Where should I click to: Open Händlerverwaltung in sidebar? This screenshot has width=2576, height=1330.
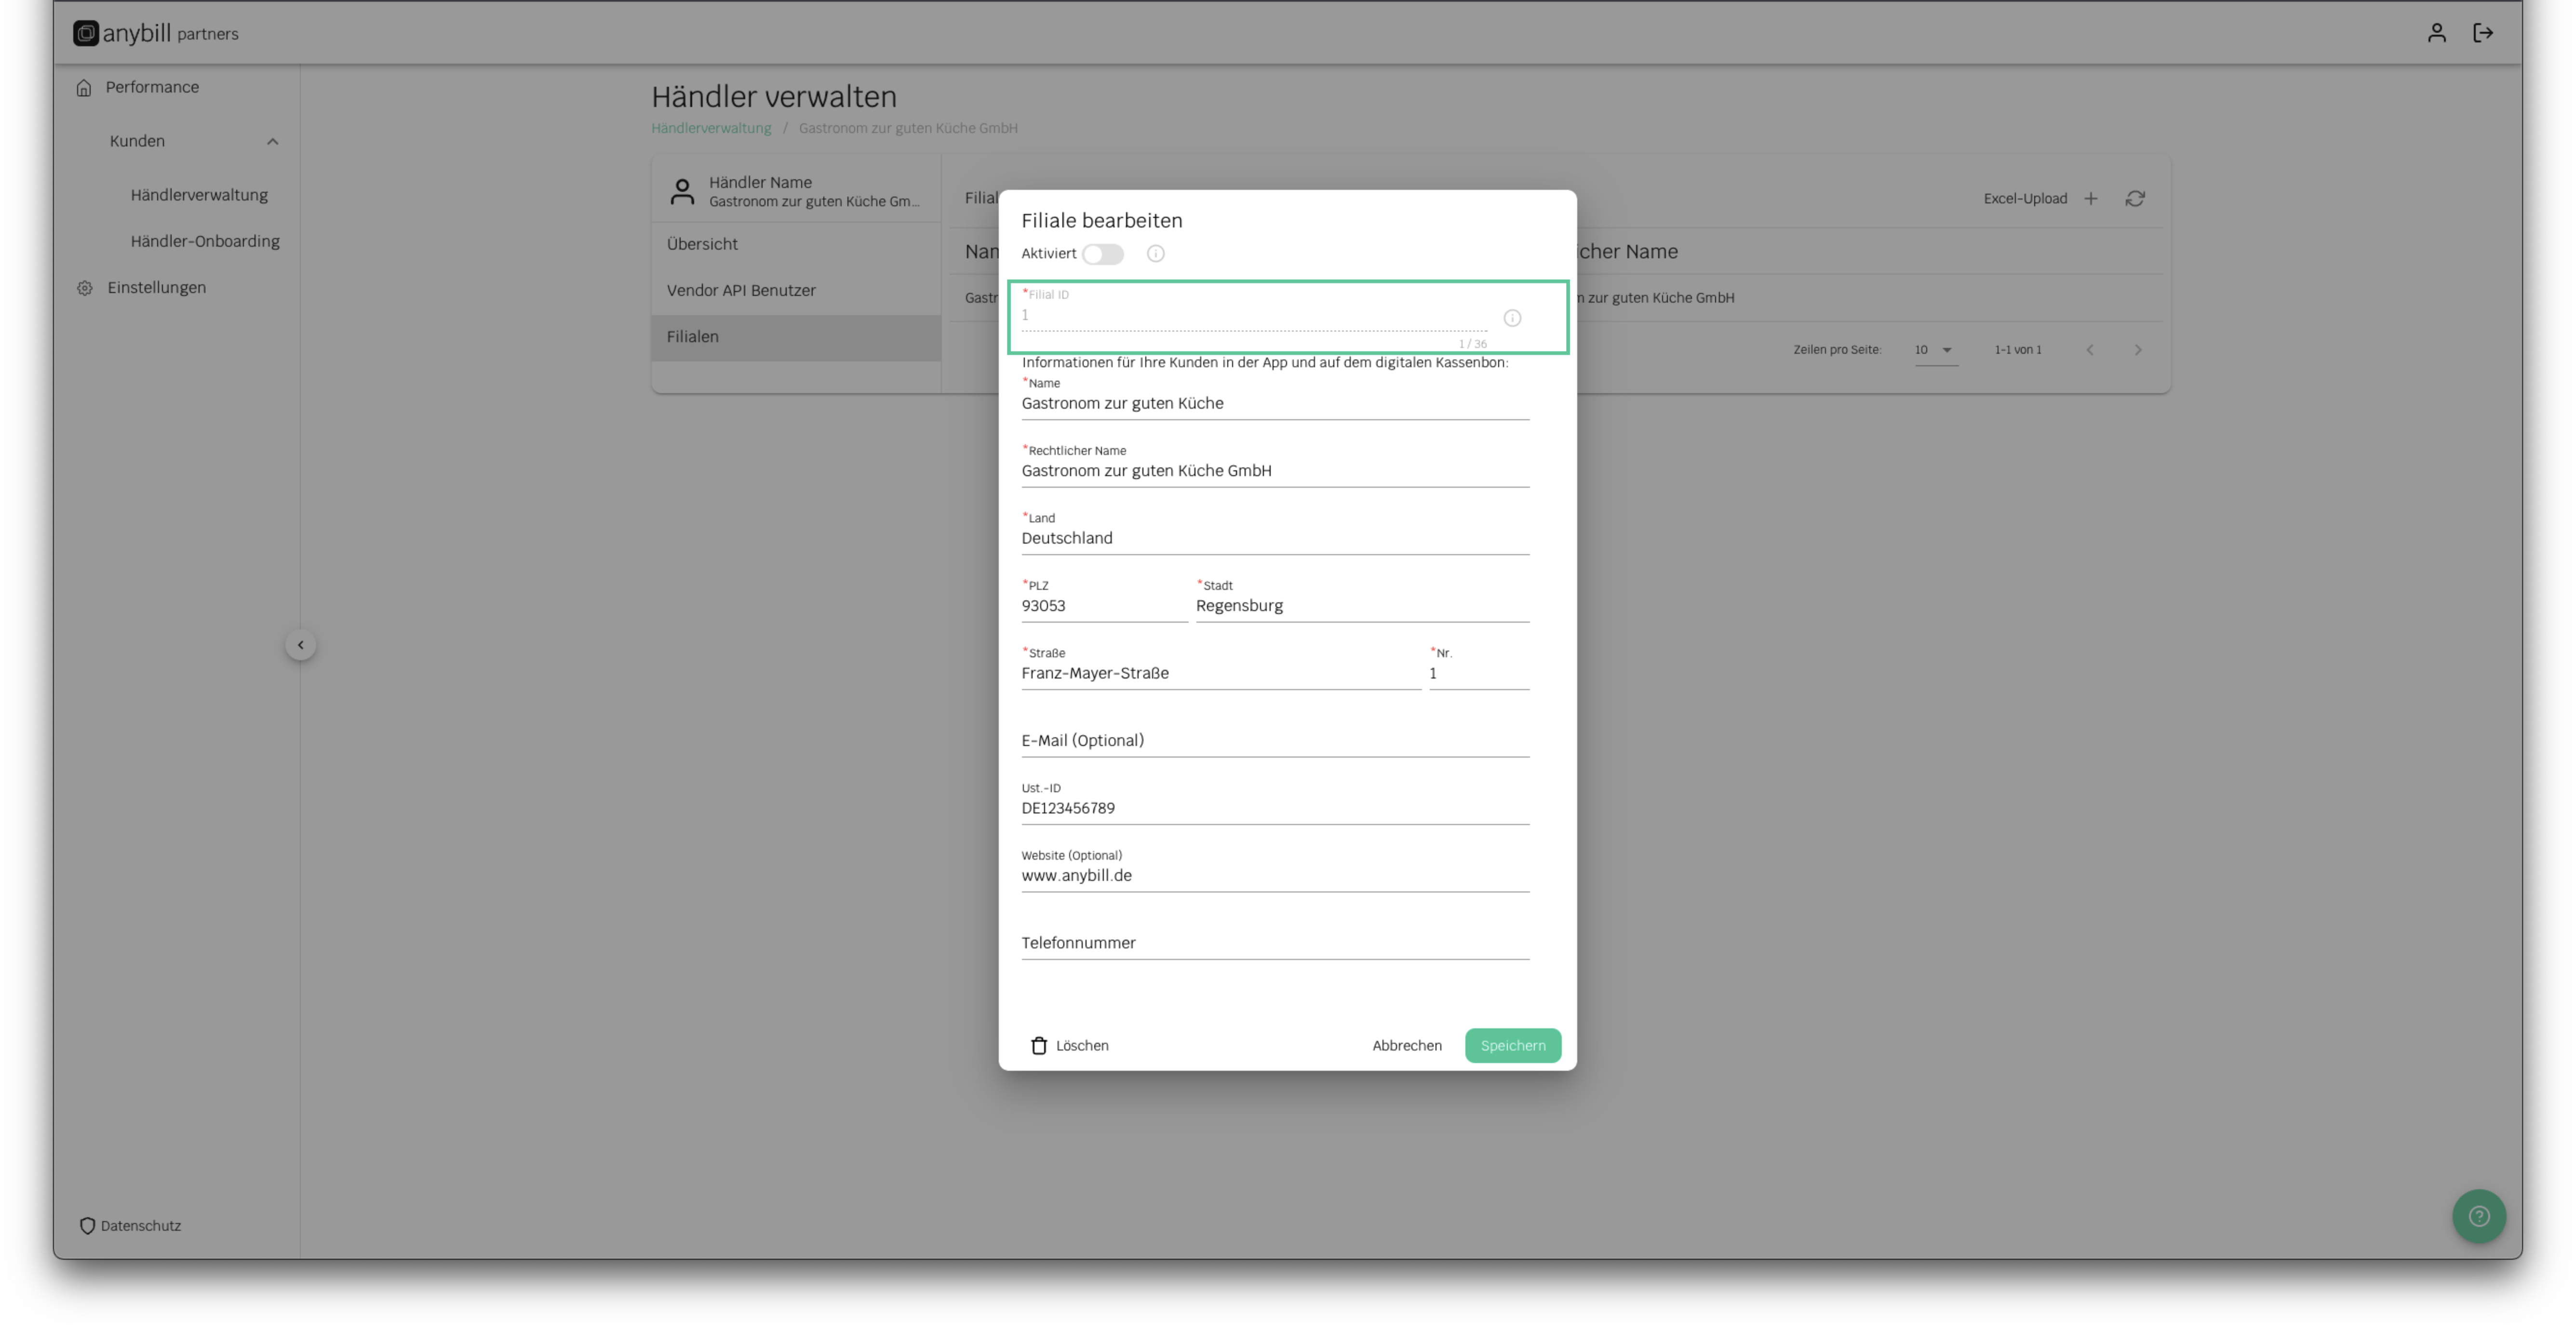[x=199, y=195]
